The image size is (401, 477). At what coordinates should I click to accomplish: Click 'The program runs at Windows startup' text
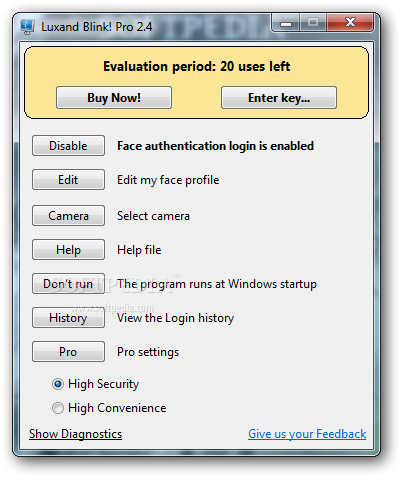click(217, 284)
